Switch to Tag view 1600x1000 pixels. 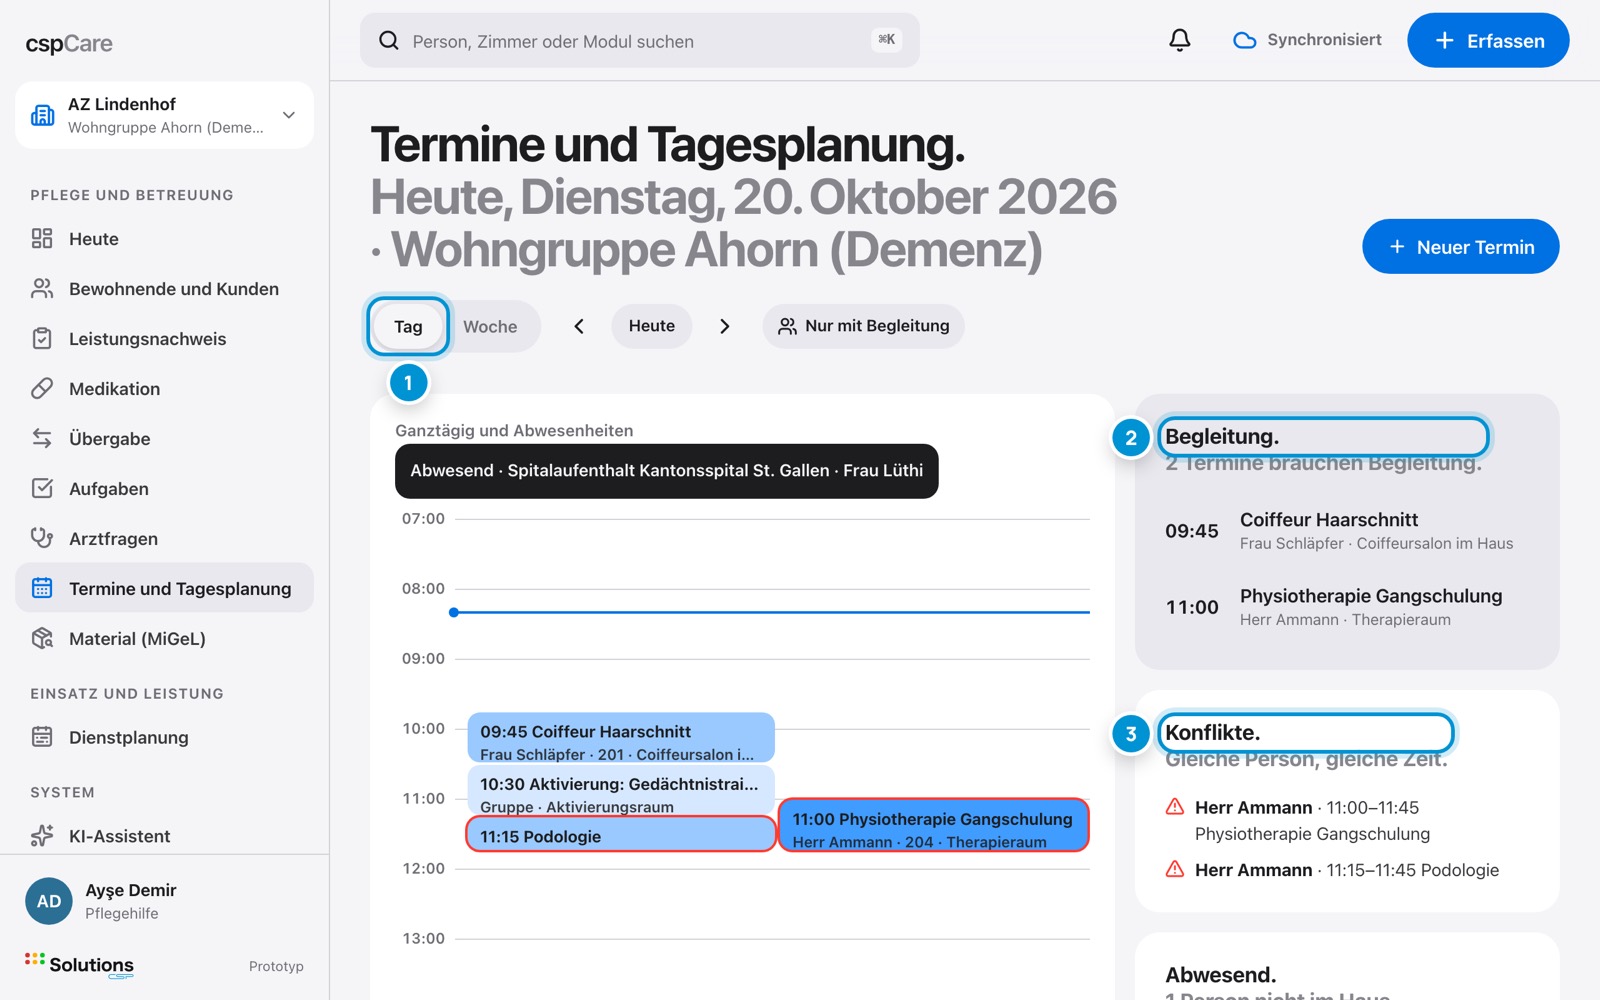(x=408, y=326)
